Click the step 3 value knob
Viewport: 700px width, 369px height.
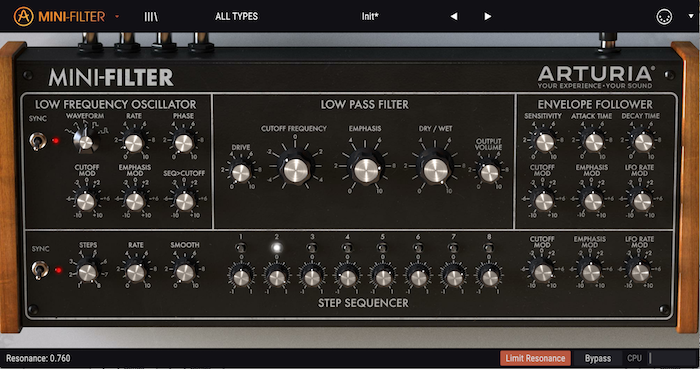[x=312, y=278]
